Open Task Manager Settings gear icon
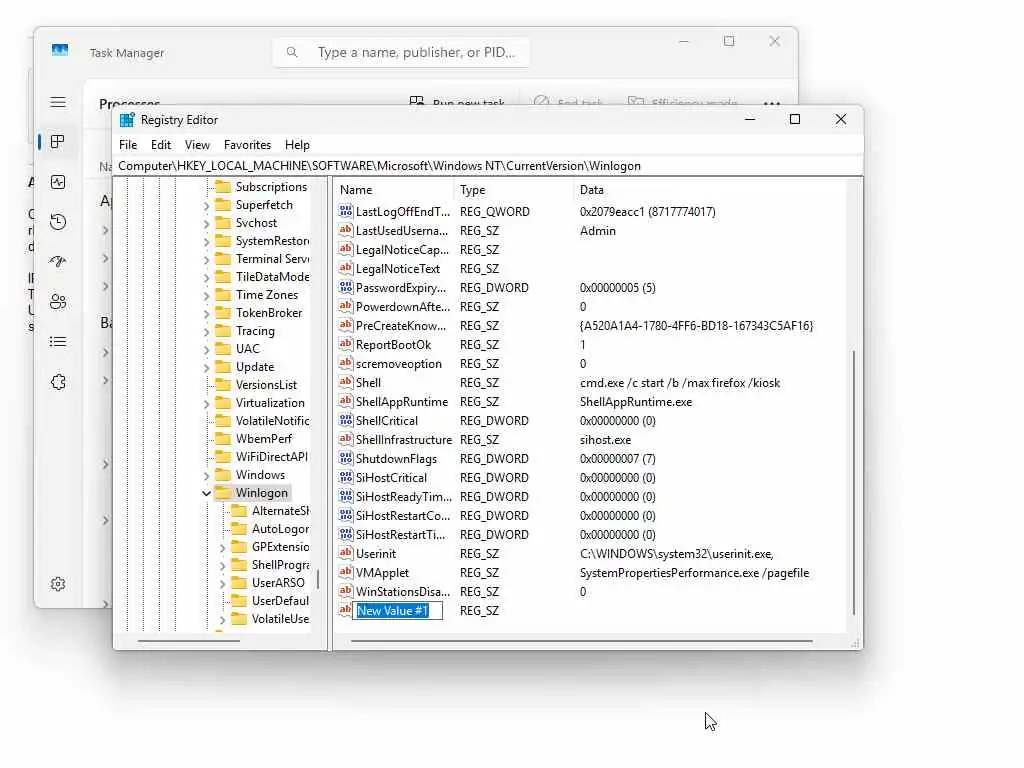 (x=57, y=584)
